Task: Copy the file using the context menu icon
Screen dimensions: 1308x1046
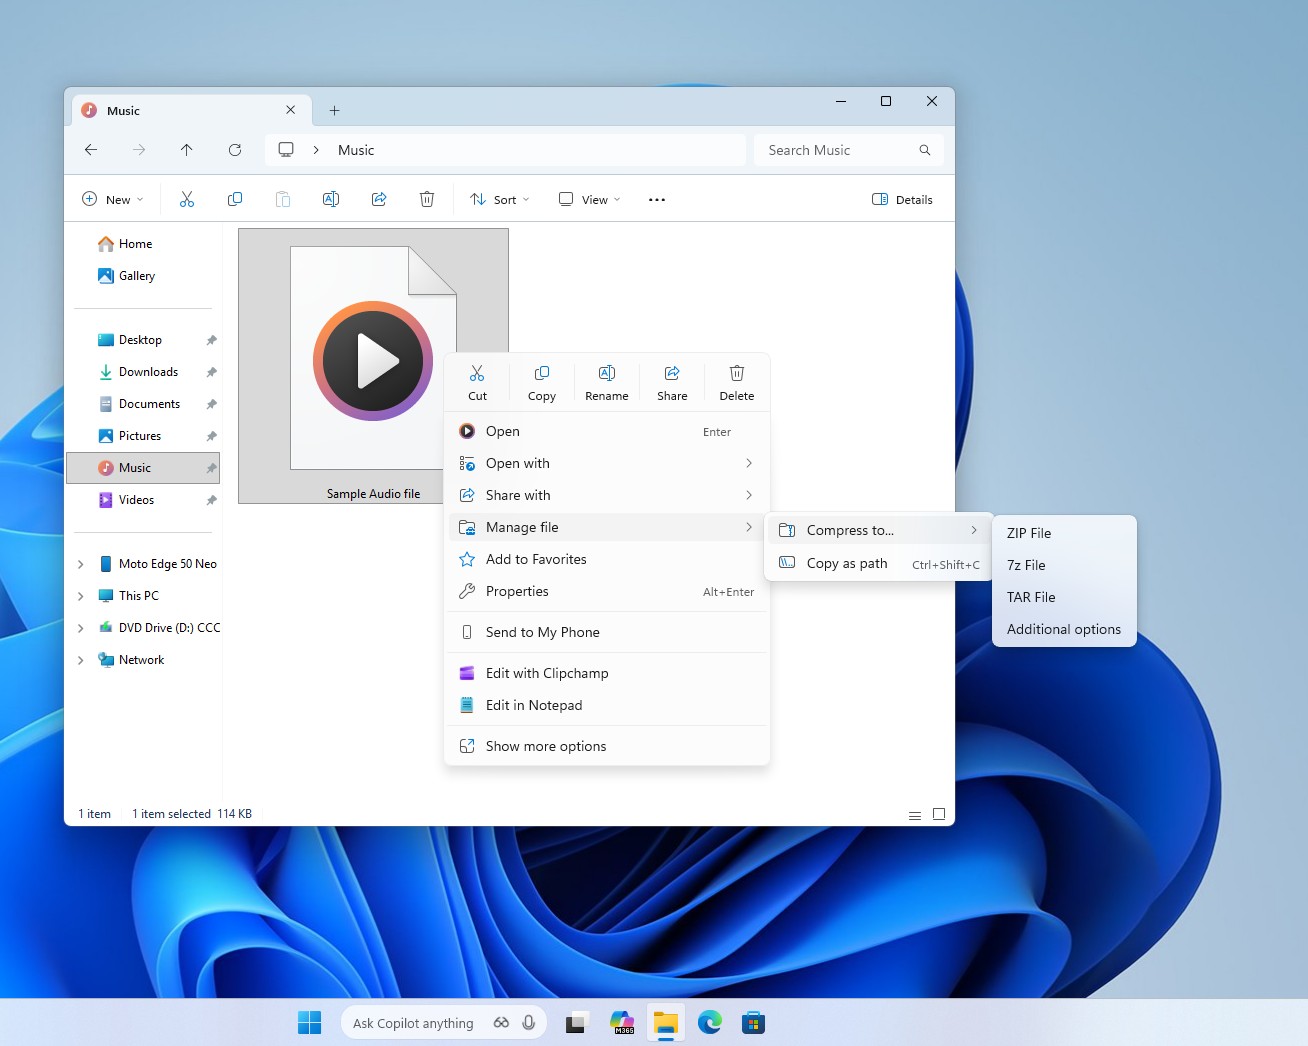Action: (x=541, y=381)
